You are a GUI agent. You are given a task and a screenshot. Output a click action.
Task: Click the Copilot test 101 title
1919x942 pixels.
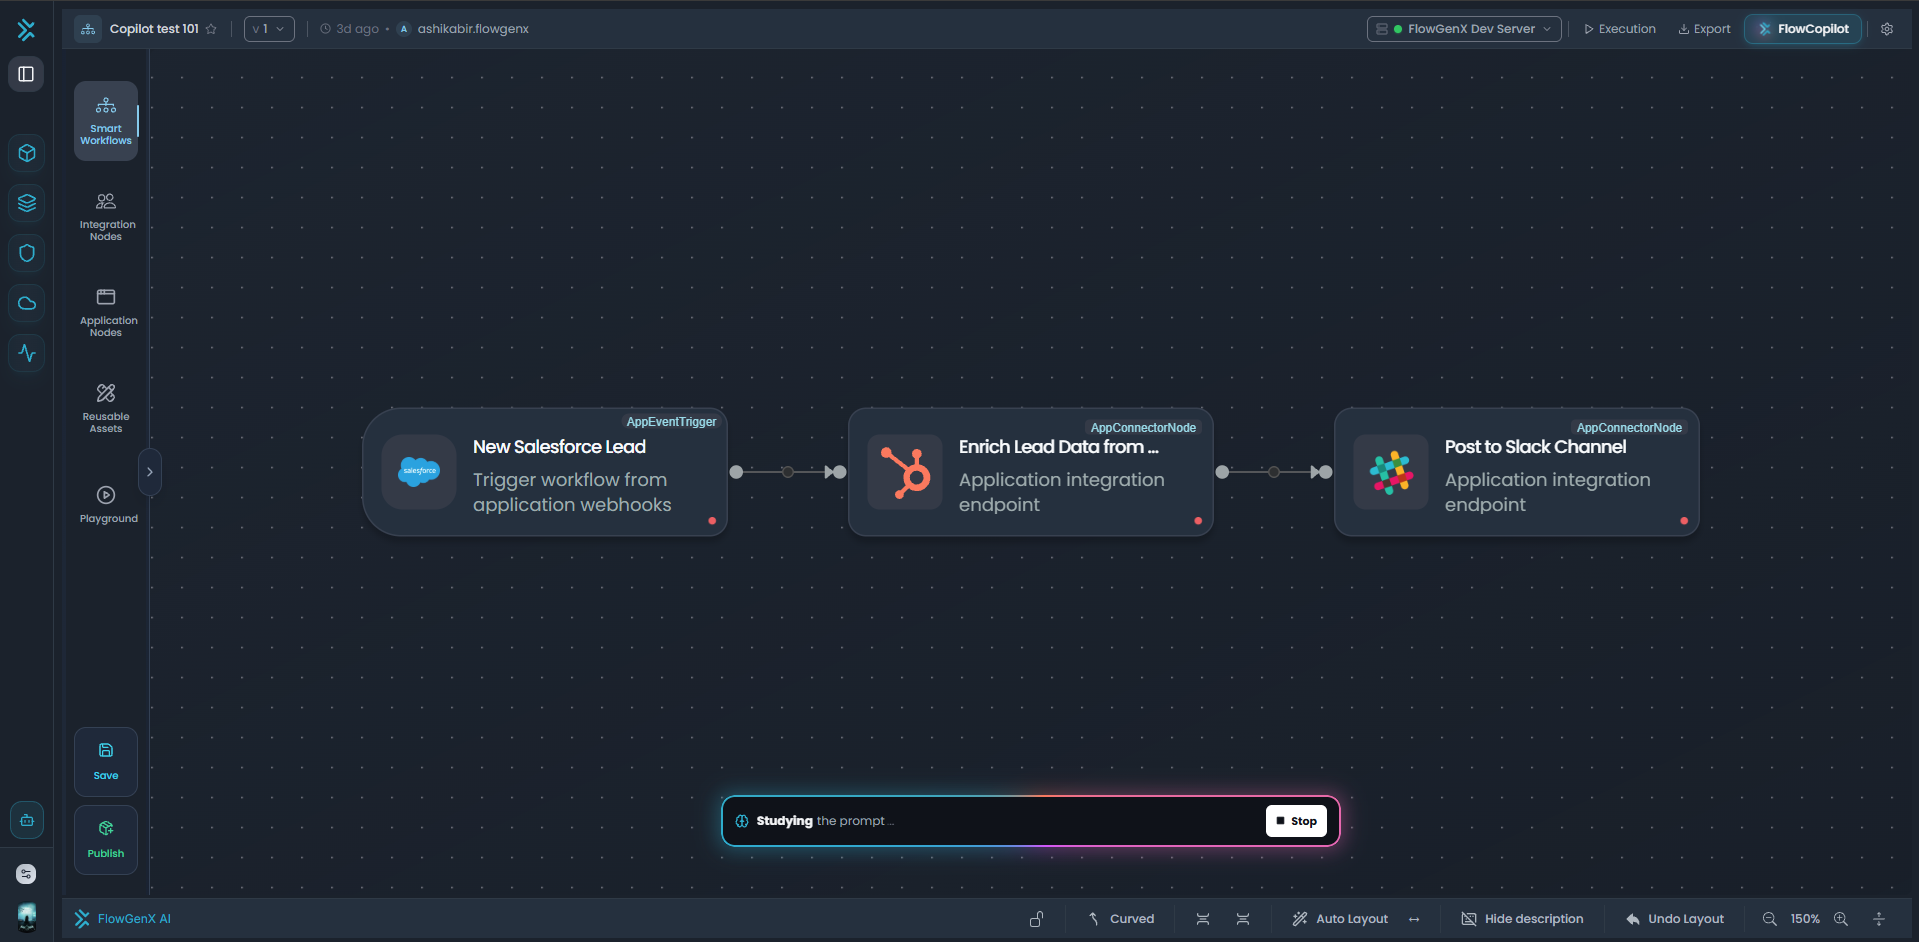[154, 29]
